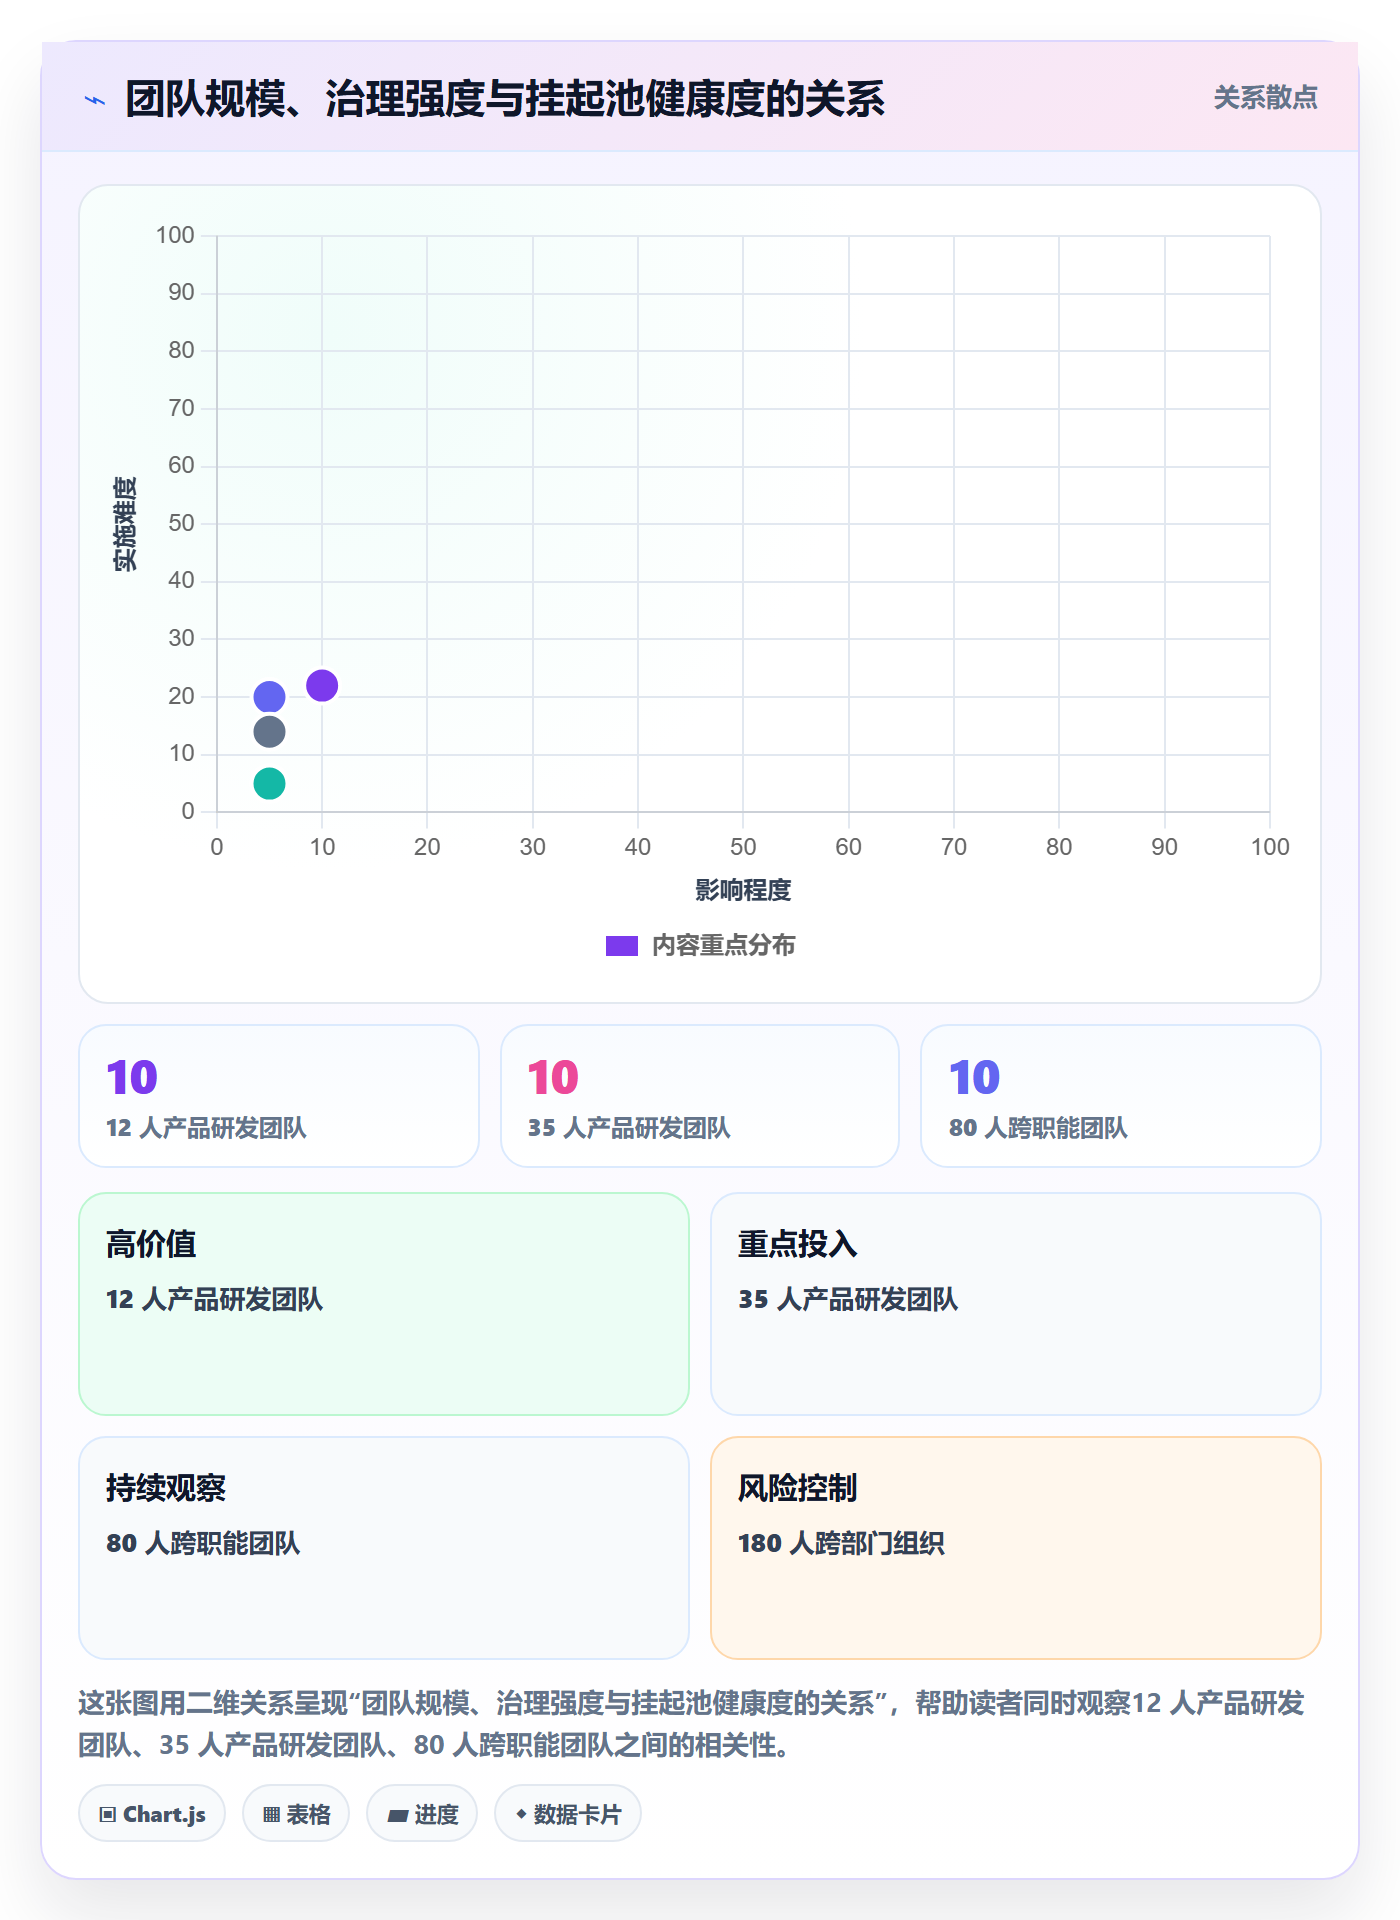The width and height of the screenshot is (1400, 1920).
Task: Open the 35 人产品研发团队 stat card
Action: tap(700, 1096)
